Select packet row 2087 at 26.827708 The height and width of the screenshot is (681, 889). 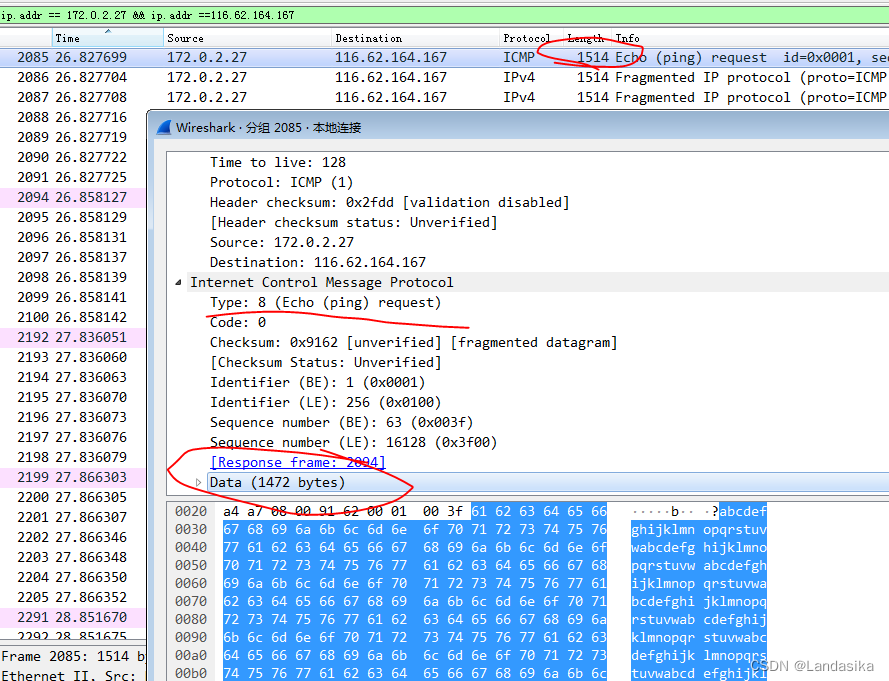pos(444,98)
